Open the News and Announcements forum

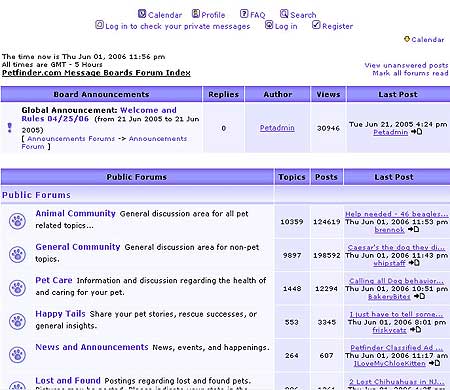tap(92, 347)
